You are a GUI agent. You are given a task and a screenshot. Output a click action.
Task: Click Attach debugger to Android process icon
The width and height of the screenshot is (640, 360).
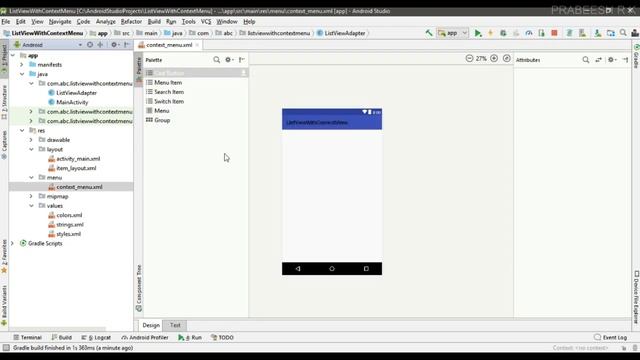(542, 33)
